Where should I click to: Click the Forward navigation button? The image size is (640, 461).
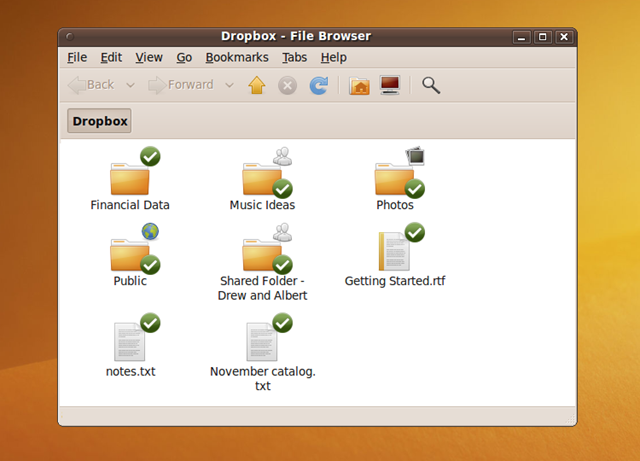[180, 85]
